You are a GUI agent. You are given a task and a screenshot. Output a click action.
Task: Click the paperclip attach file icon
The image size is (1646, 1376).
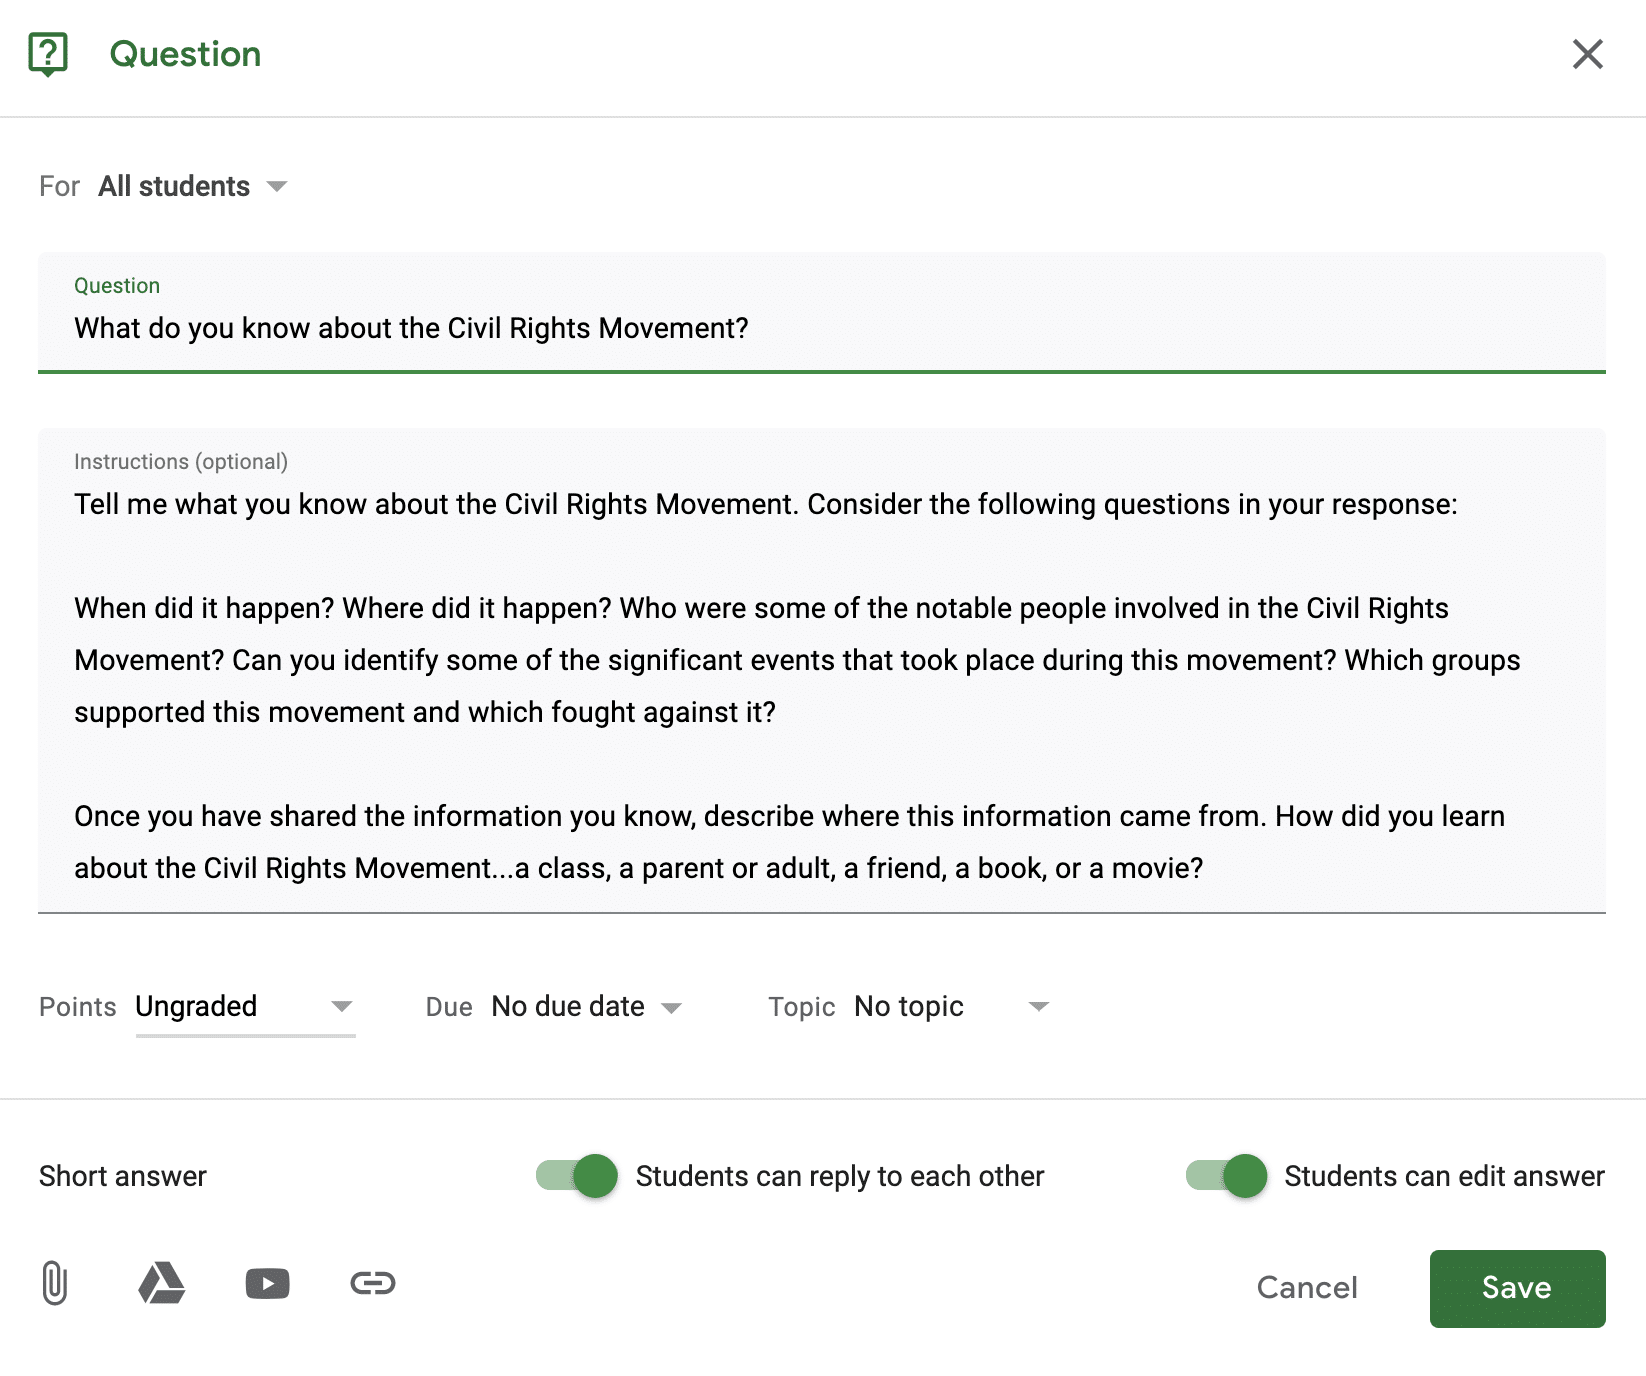pos(55,1283)
